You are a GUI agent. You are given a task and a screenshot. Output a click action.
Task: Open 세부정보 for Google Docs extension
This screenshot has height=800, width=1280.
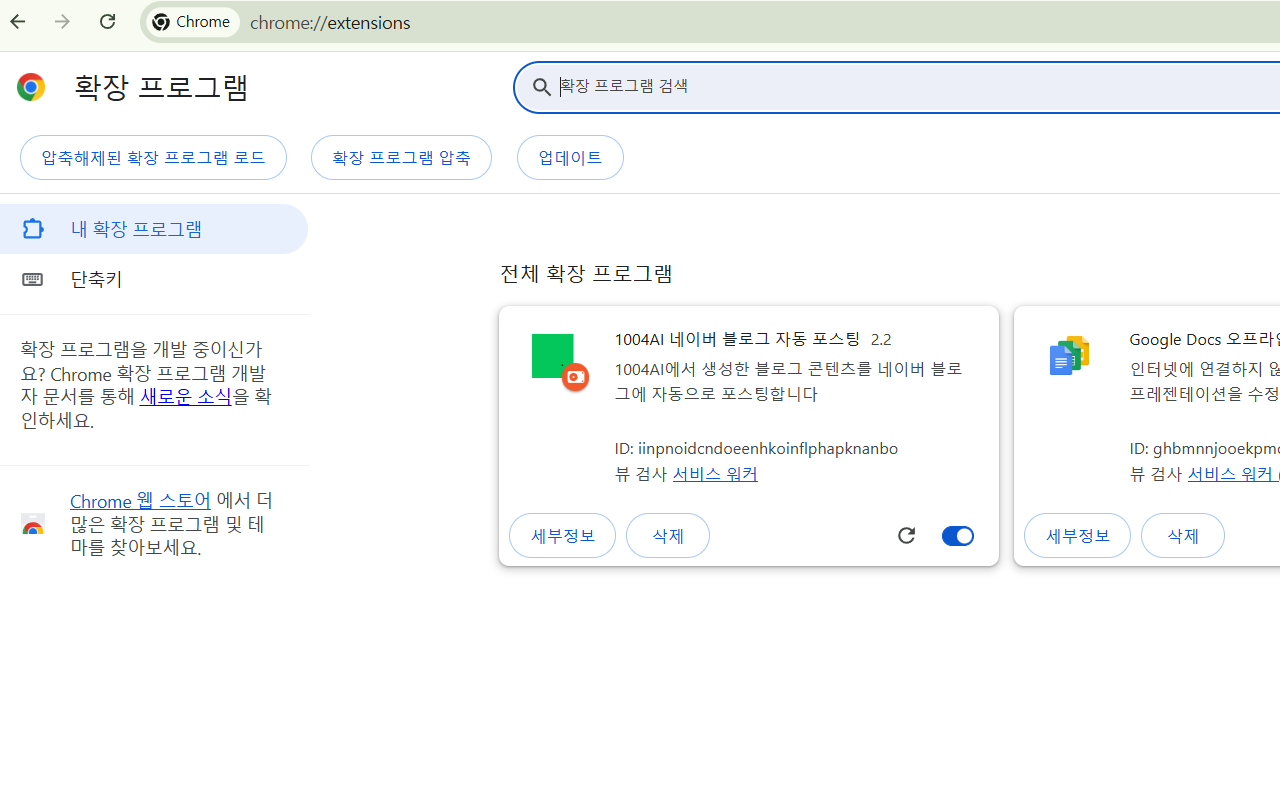pyautogui.click(x=1077, y=536)
